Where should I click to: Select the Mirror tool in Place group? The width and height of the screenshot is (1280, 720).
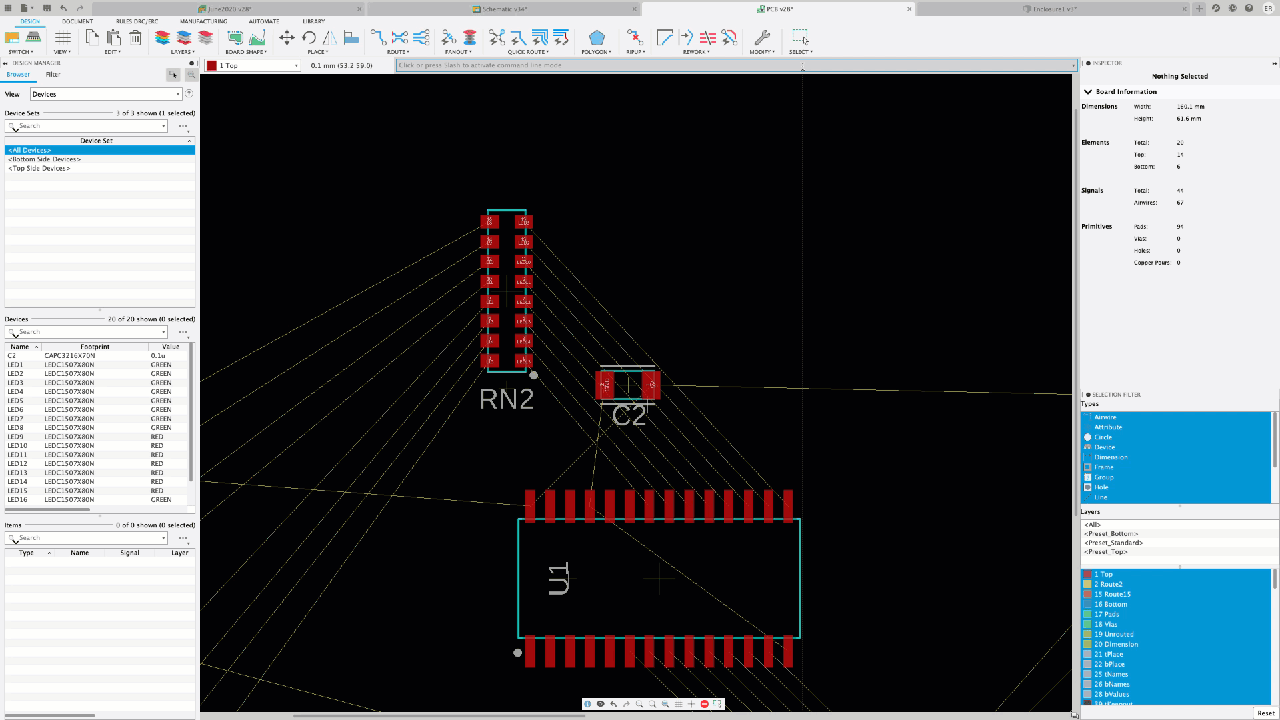pos(330,38)
